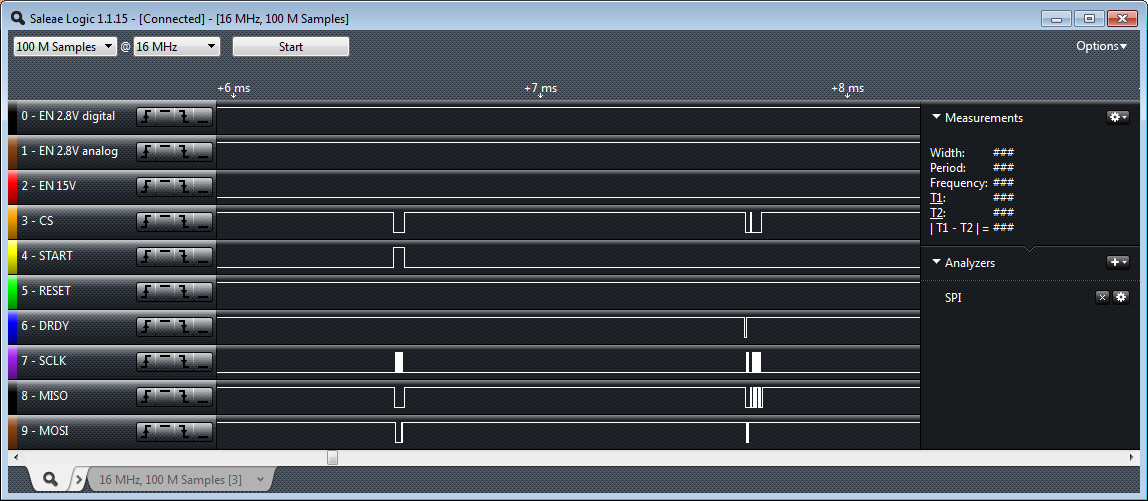Set rising edge trigger on MISO channel

tap(146, 396)
